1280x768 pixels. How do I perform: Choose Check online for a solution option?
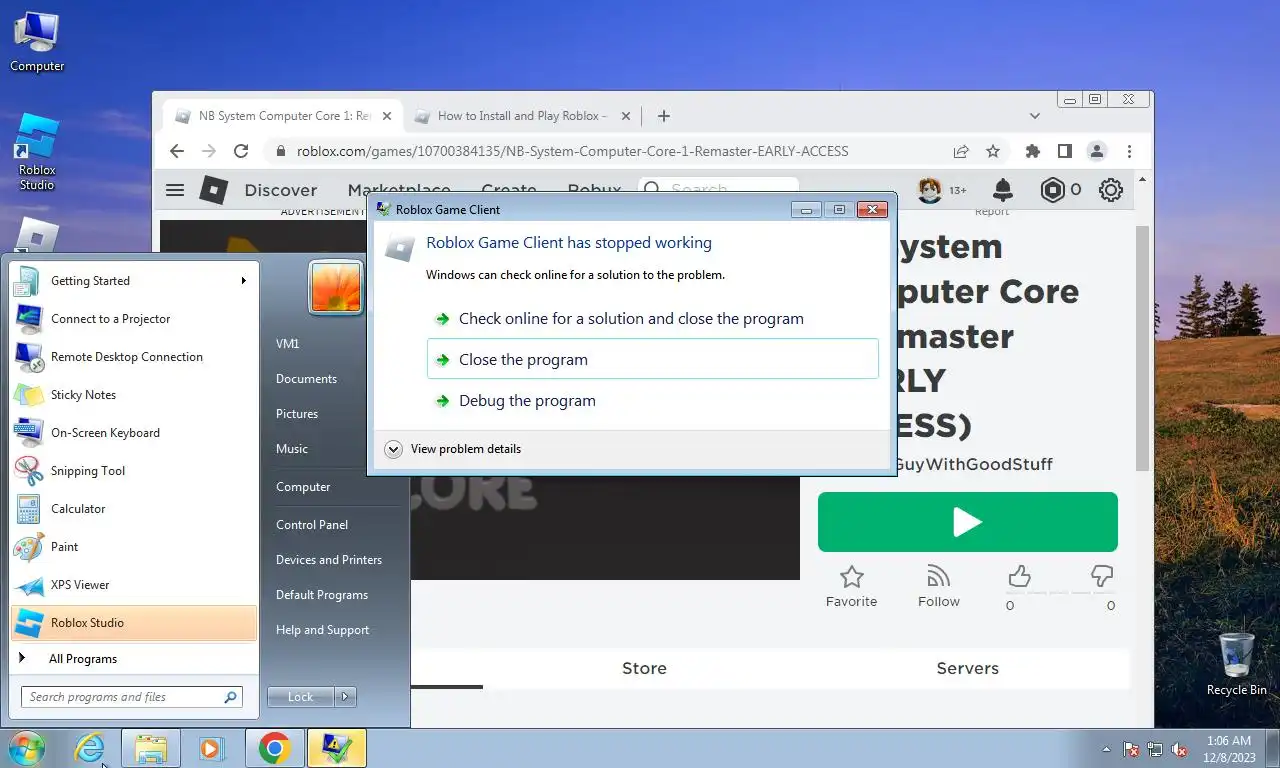coord(652,319)
